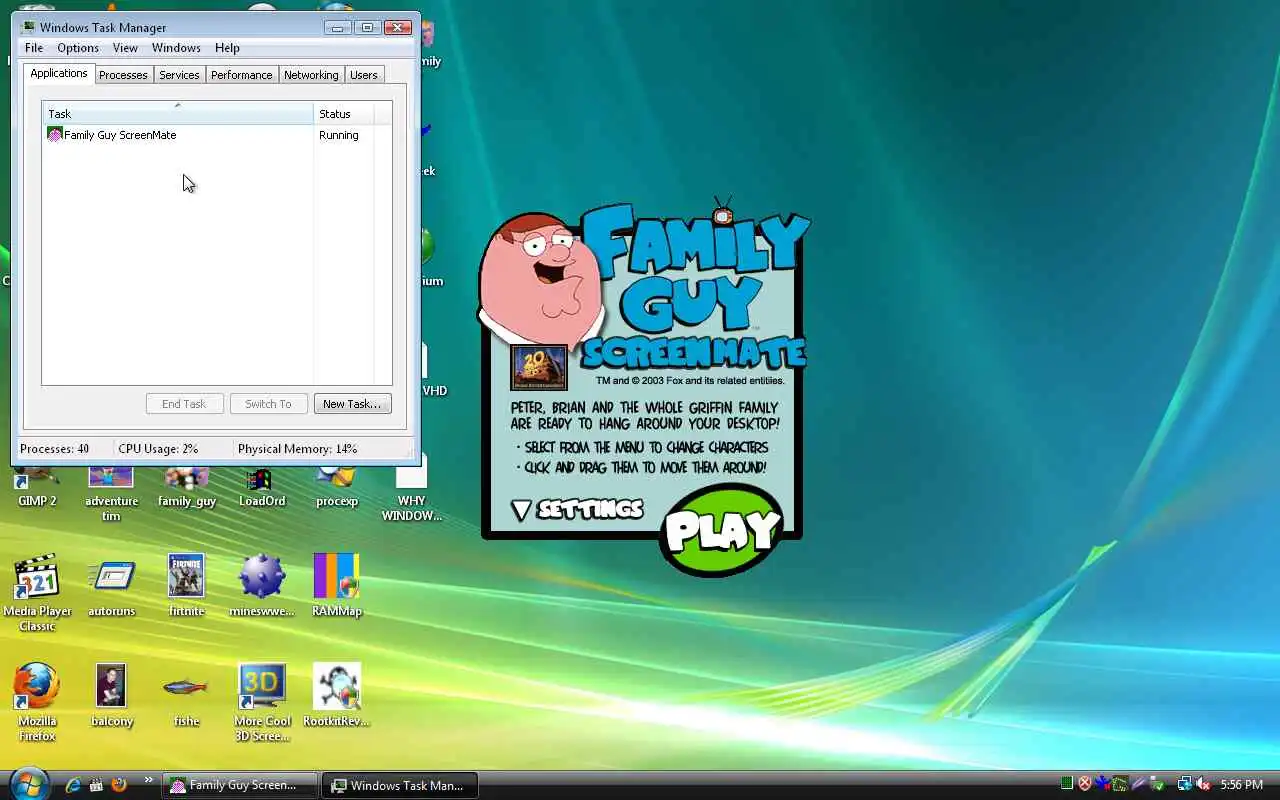Screen dimensions: 1280x800
Task: Click the Family Guy Screen... taskbar button
Action: [240, 785]
